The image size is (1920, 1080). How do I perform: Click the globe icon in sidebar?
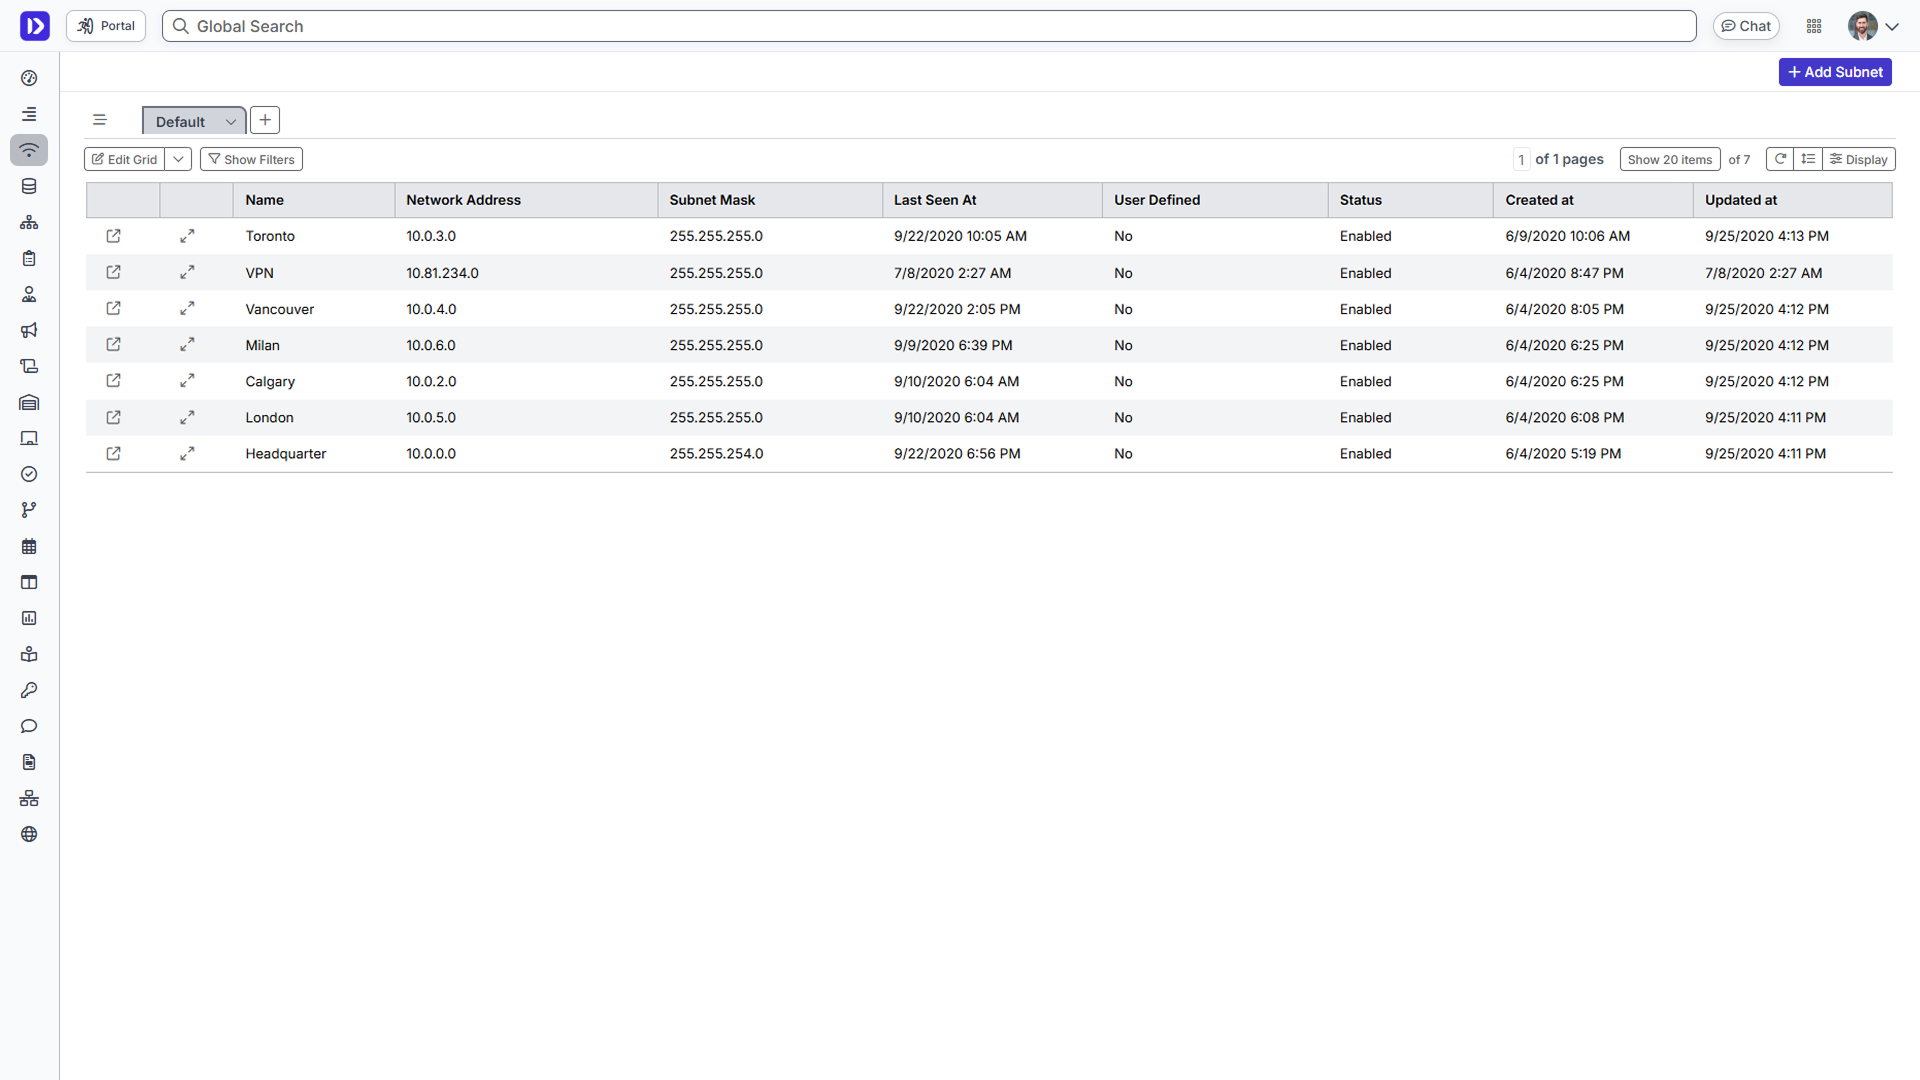29,834
